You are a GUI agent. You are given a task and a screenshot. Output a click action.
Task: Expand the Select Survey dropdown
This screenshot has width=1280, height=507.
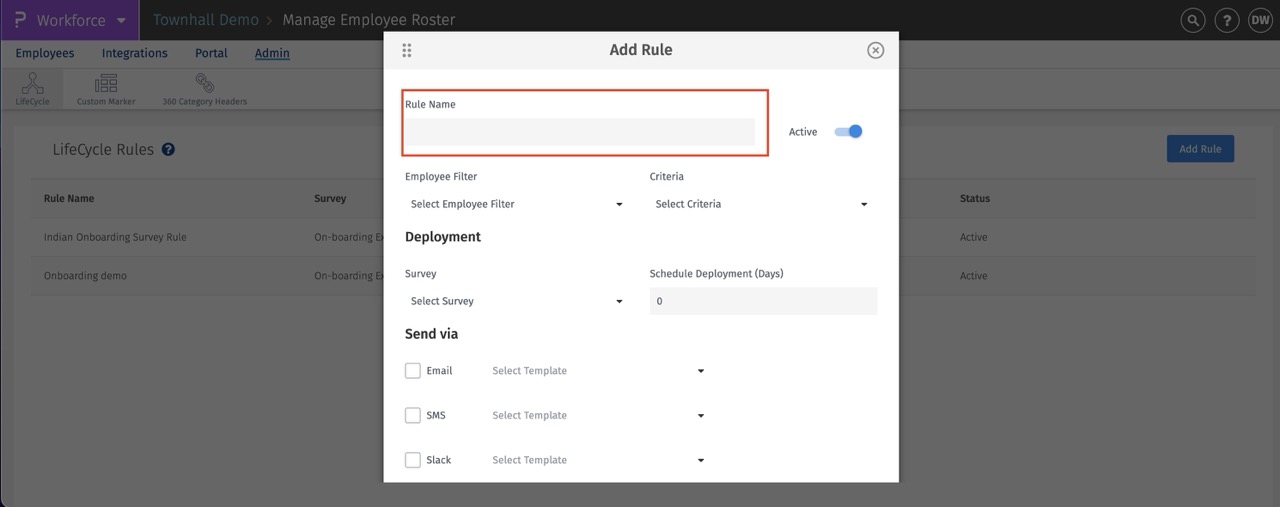pos(516,301)
